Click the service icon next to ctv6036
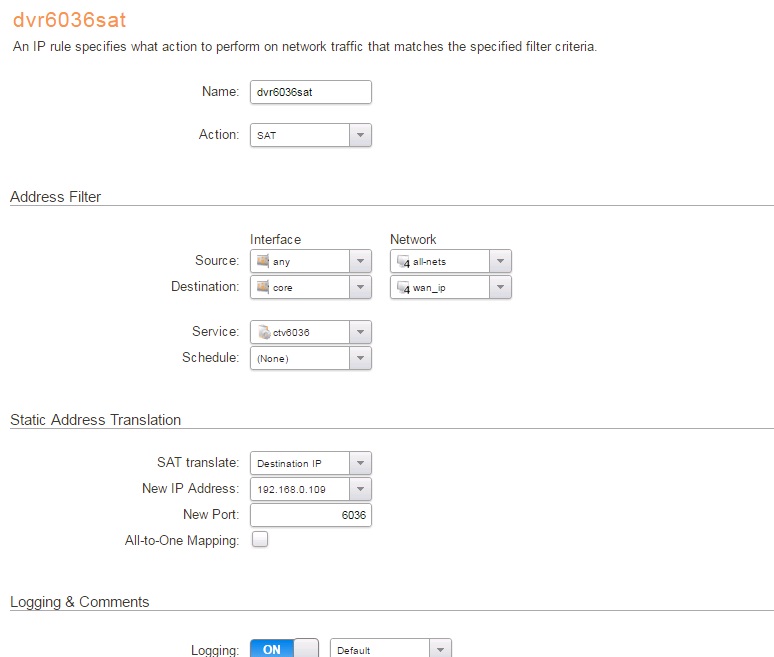 [264, 332]
